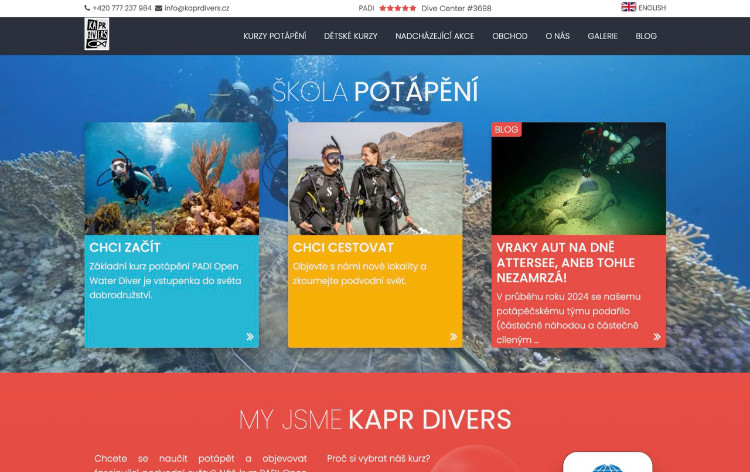This screenshot has width=750, height=472.
Task: Click the UK flag language icon
Action: [628, 7]
